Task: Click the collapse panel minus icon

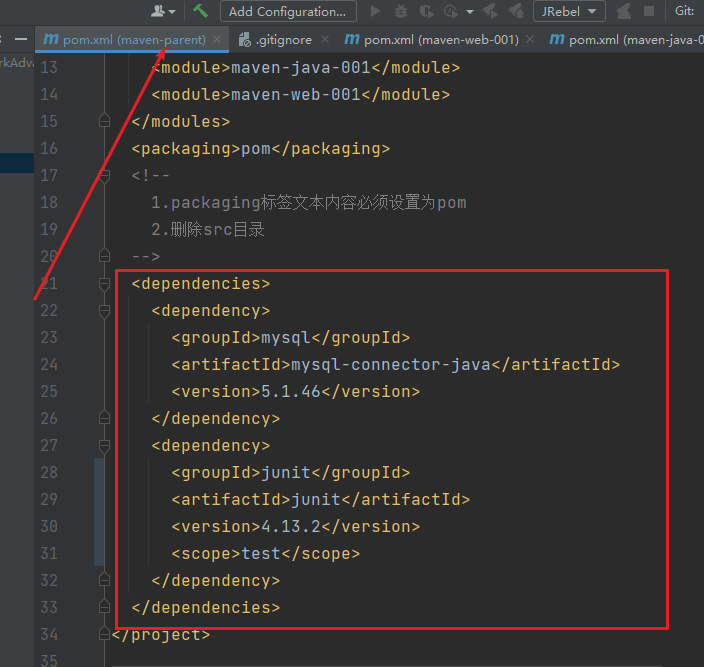Action: [x=21, y=39]
